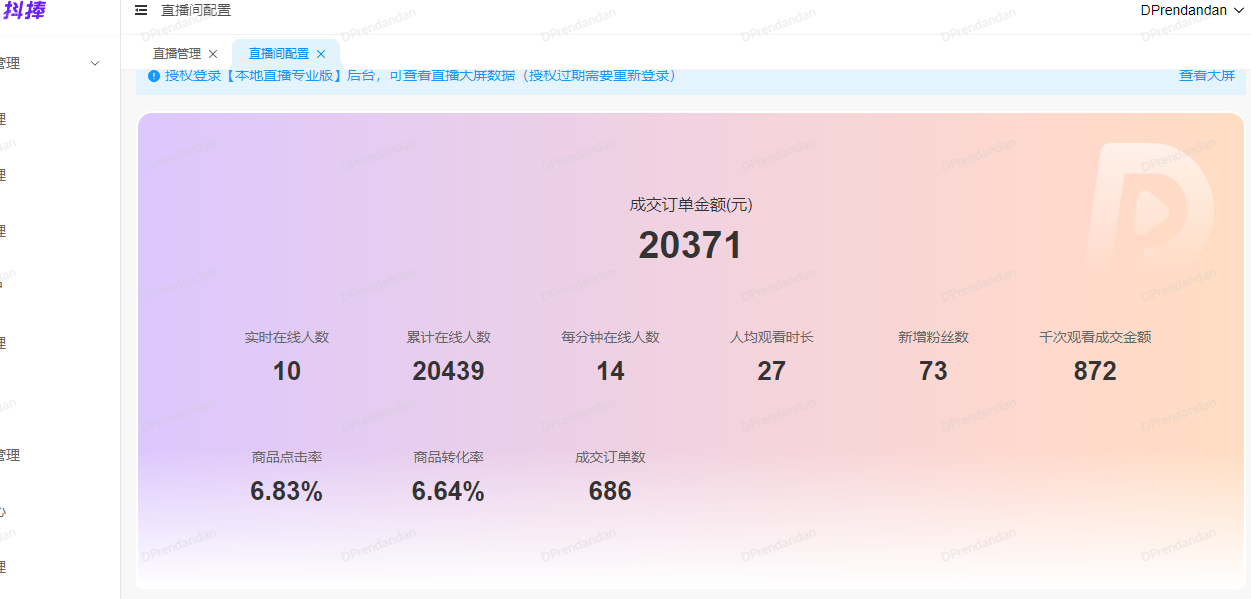Close the 直播管理 tab
The width and height of the screenshot is (1251, 599).
[212, 53]
